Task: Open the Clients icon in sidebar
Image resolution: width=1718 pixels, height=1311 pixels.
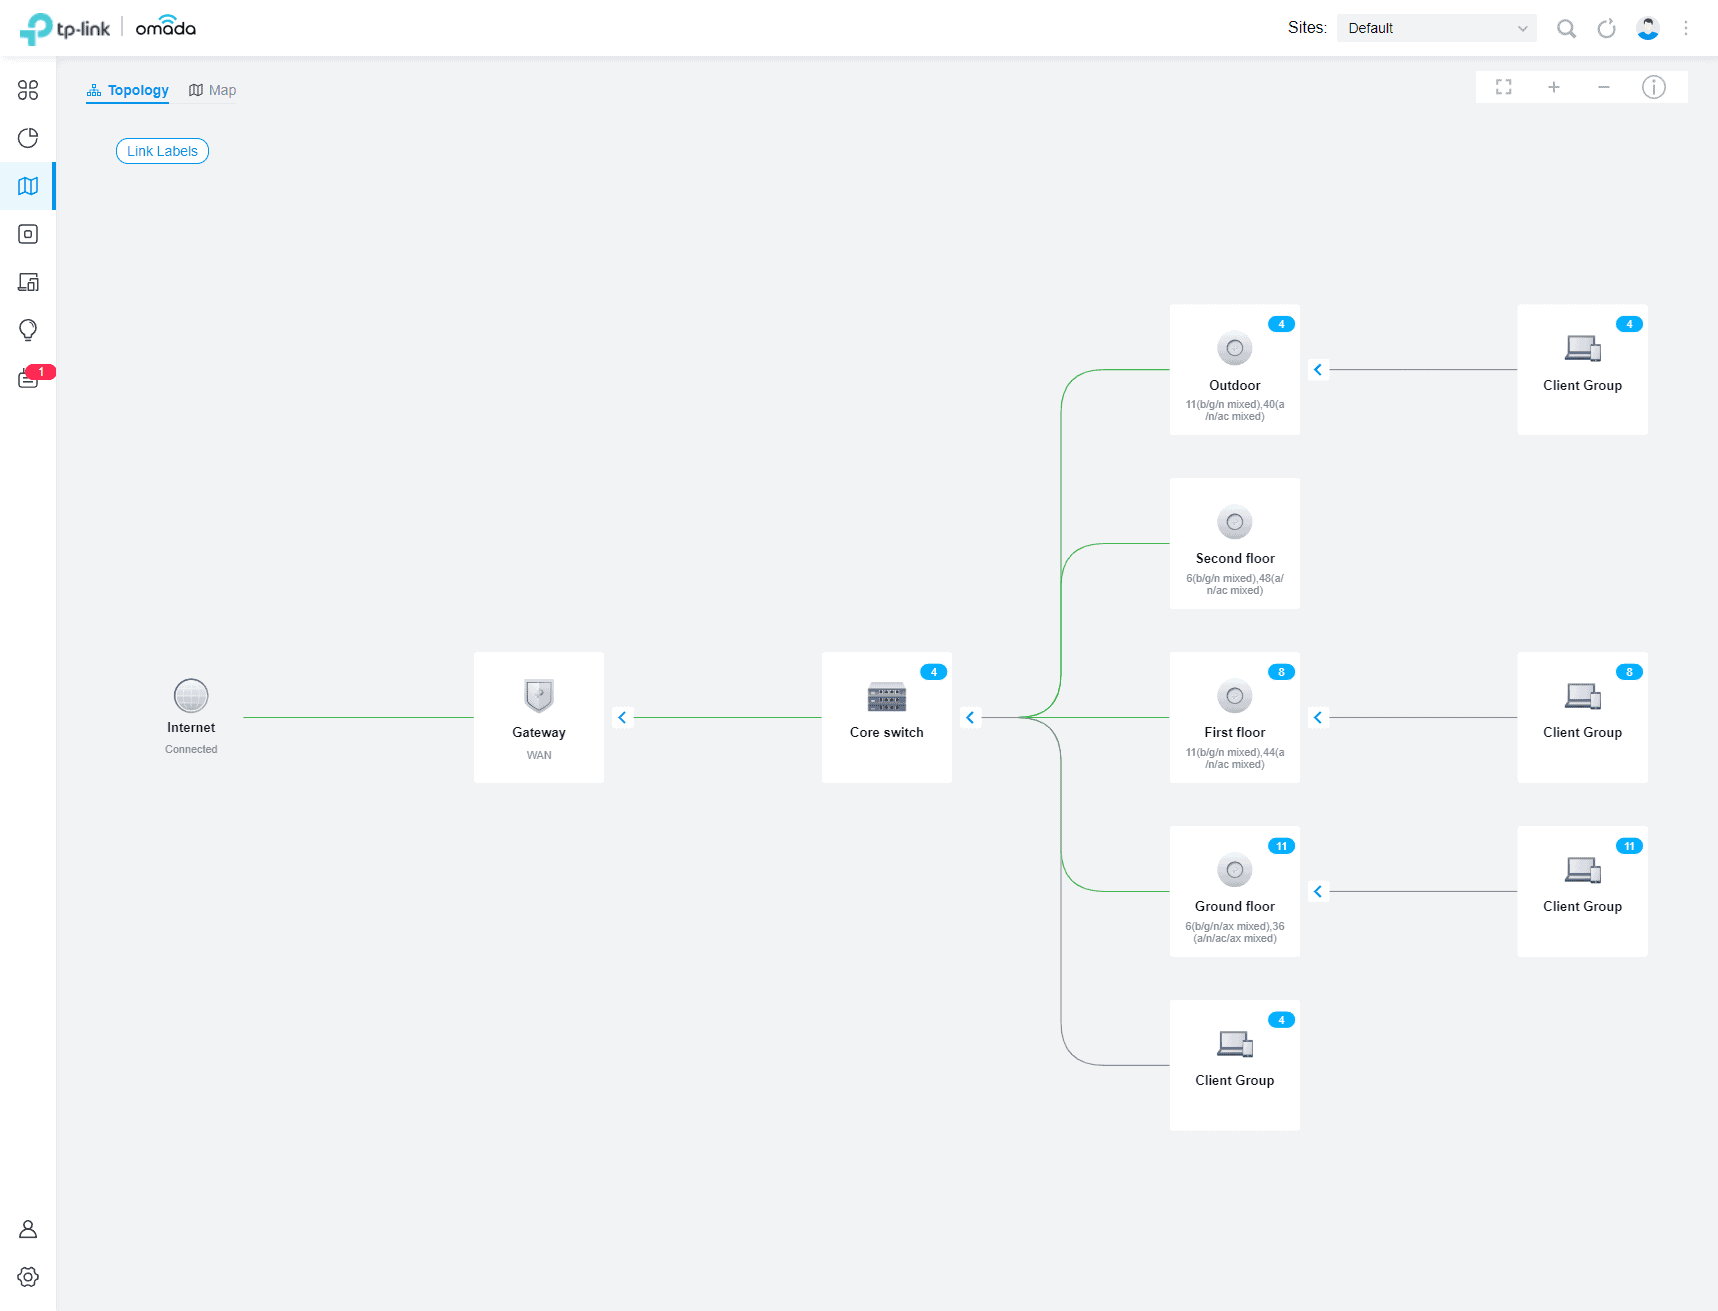Action: point(28,282)
